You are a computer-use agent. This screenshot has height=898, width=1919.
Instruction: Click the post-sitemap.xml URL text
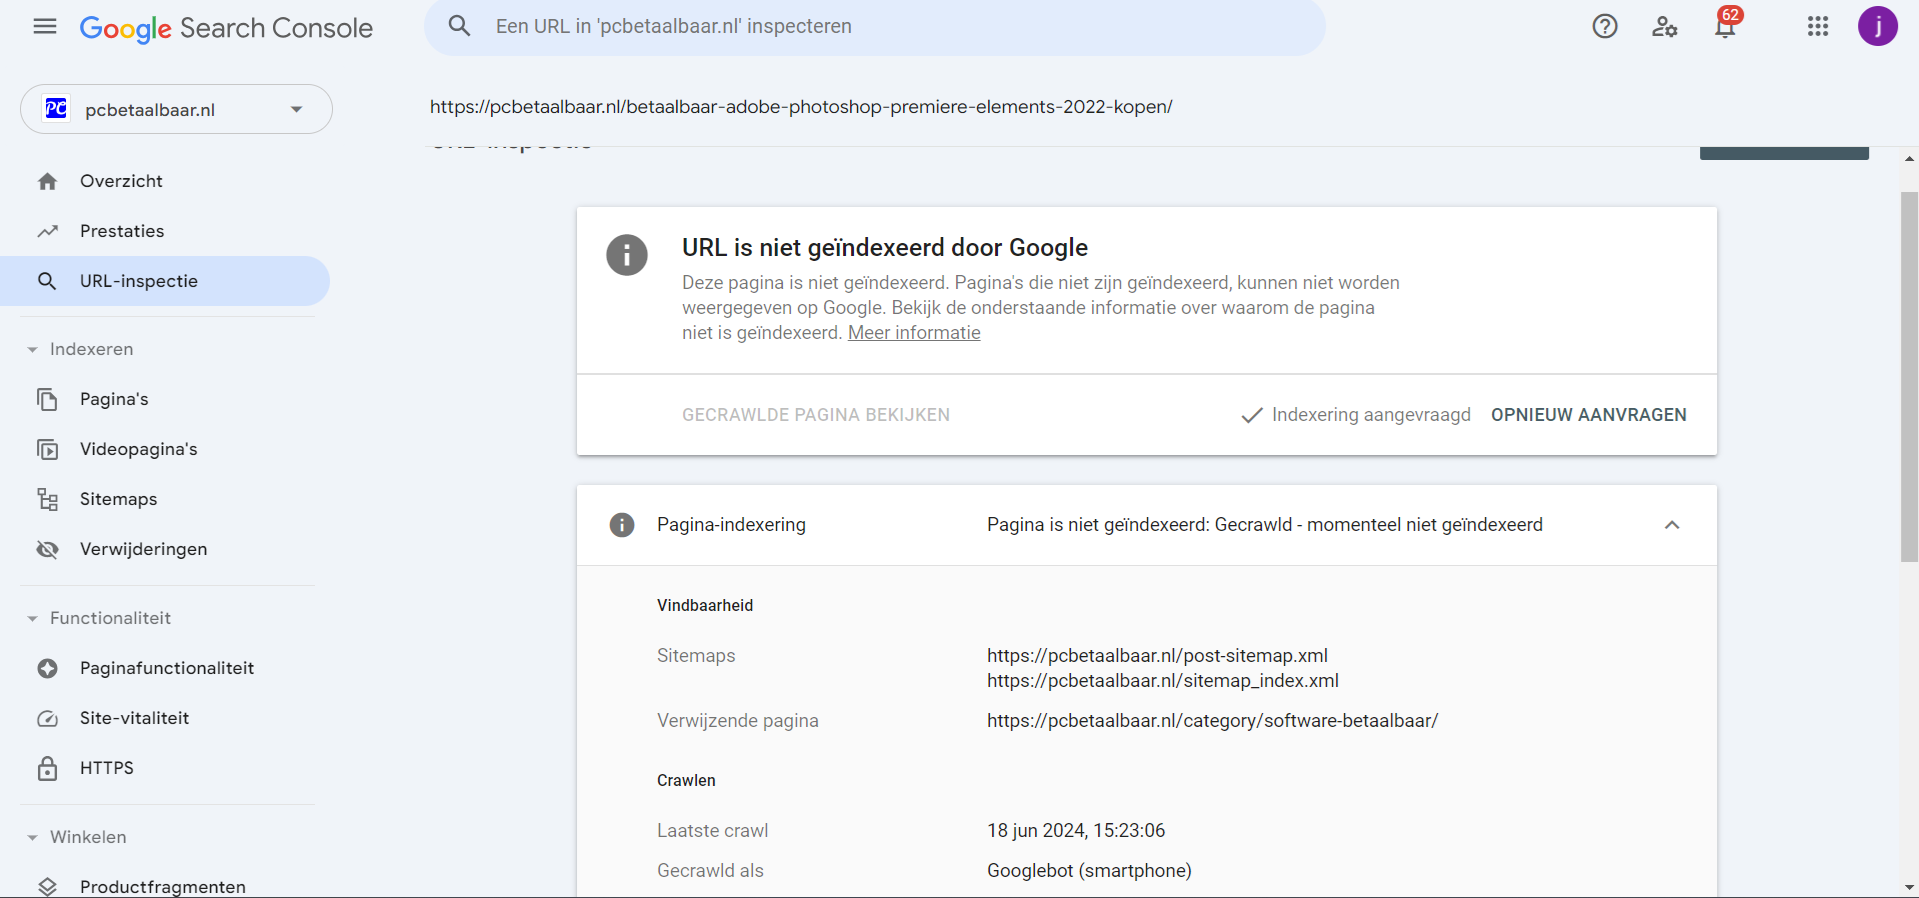(x=1157, y=656)
